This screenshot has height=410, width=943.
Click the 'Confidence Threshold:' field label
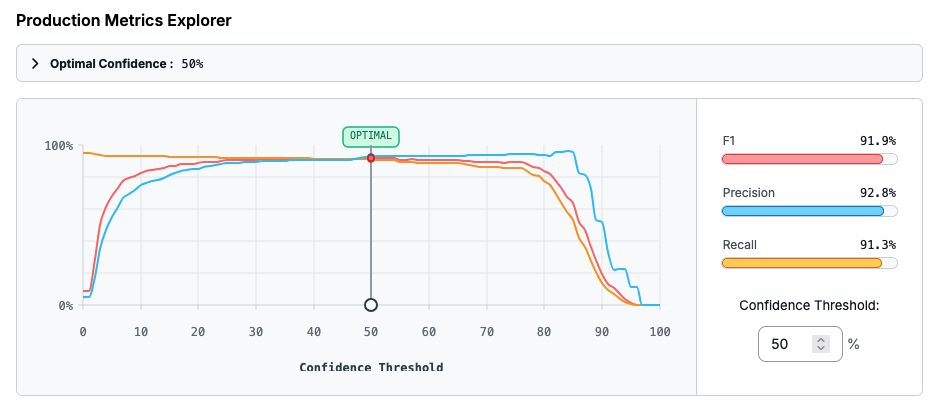pos(809,305)
